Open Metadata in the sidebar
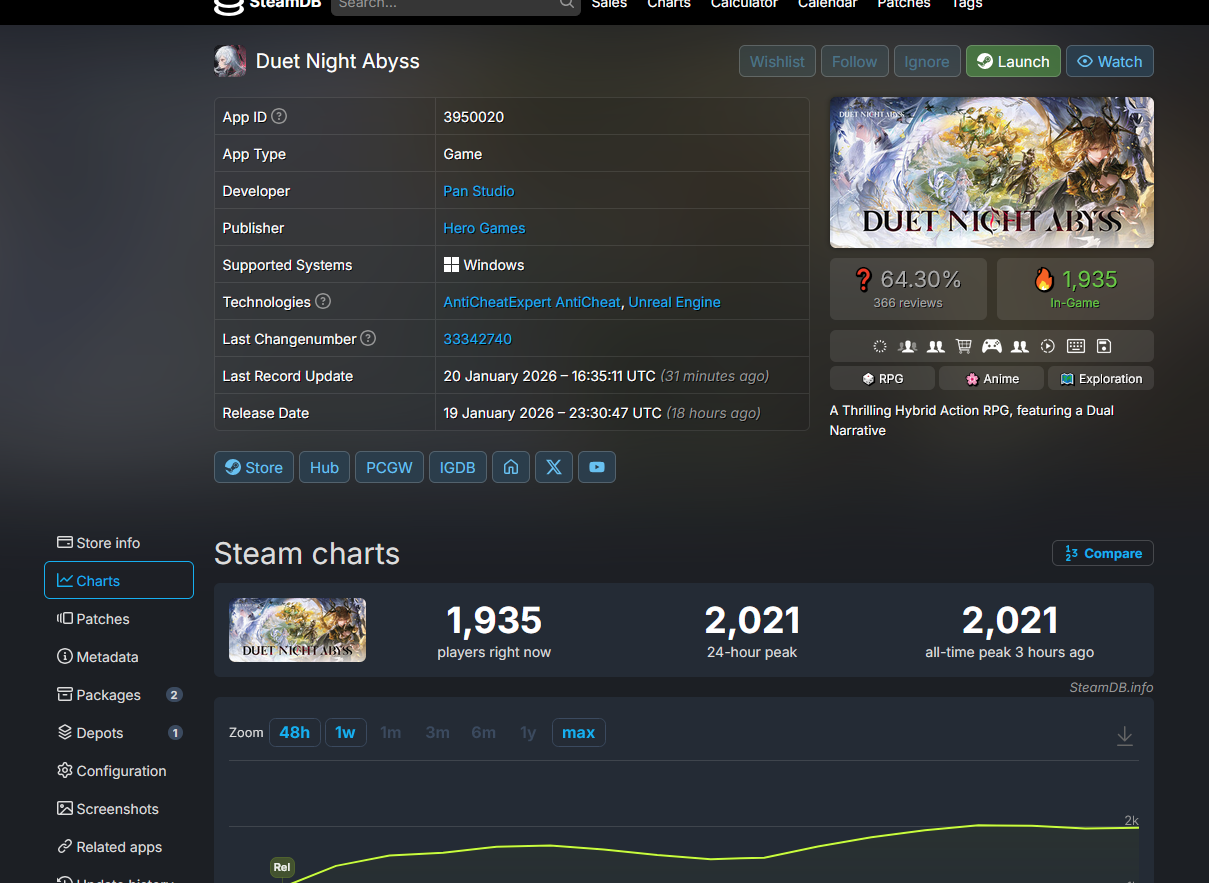1209x883 pixels. pyautogui.click(x=119, y=657)
